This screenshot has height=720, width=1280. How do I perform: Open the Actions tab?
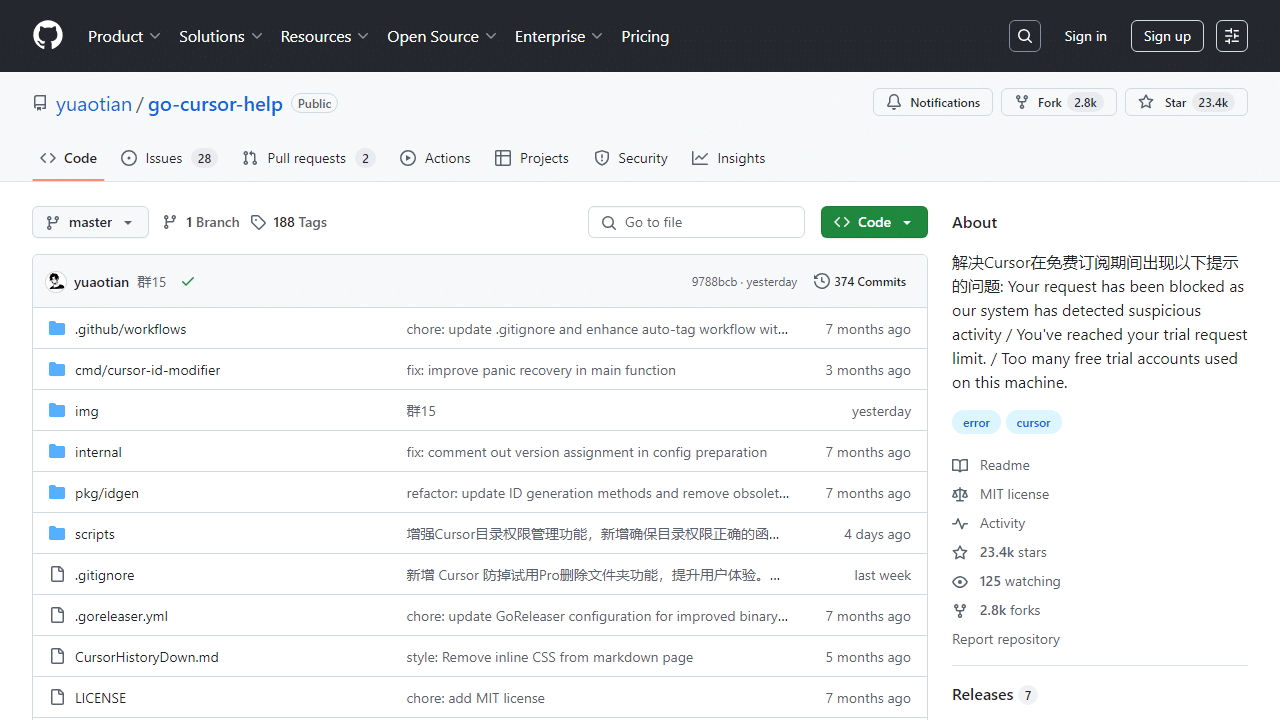[x=435, y=158]
